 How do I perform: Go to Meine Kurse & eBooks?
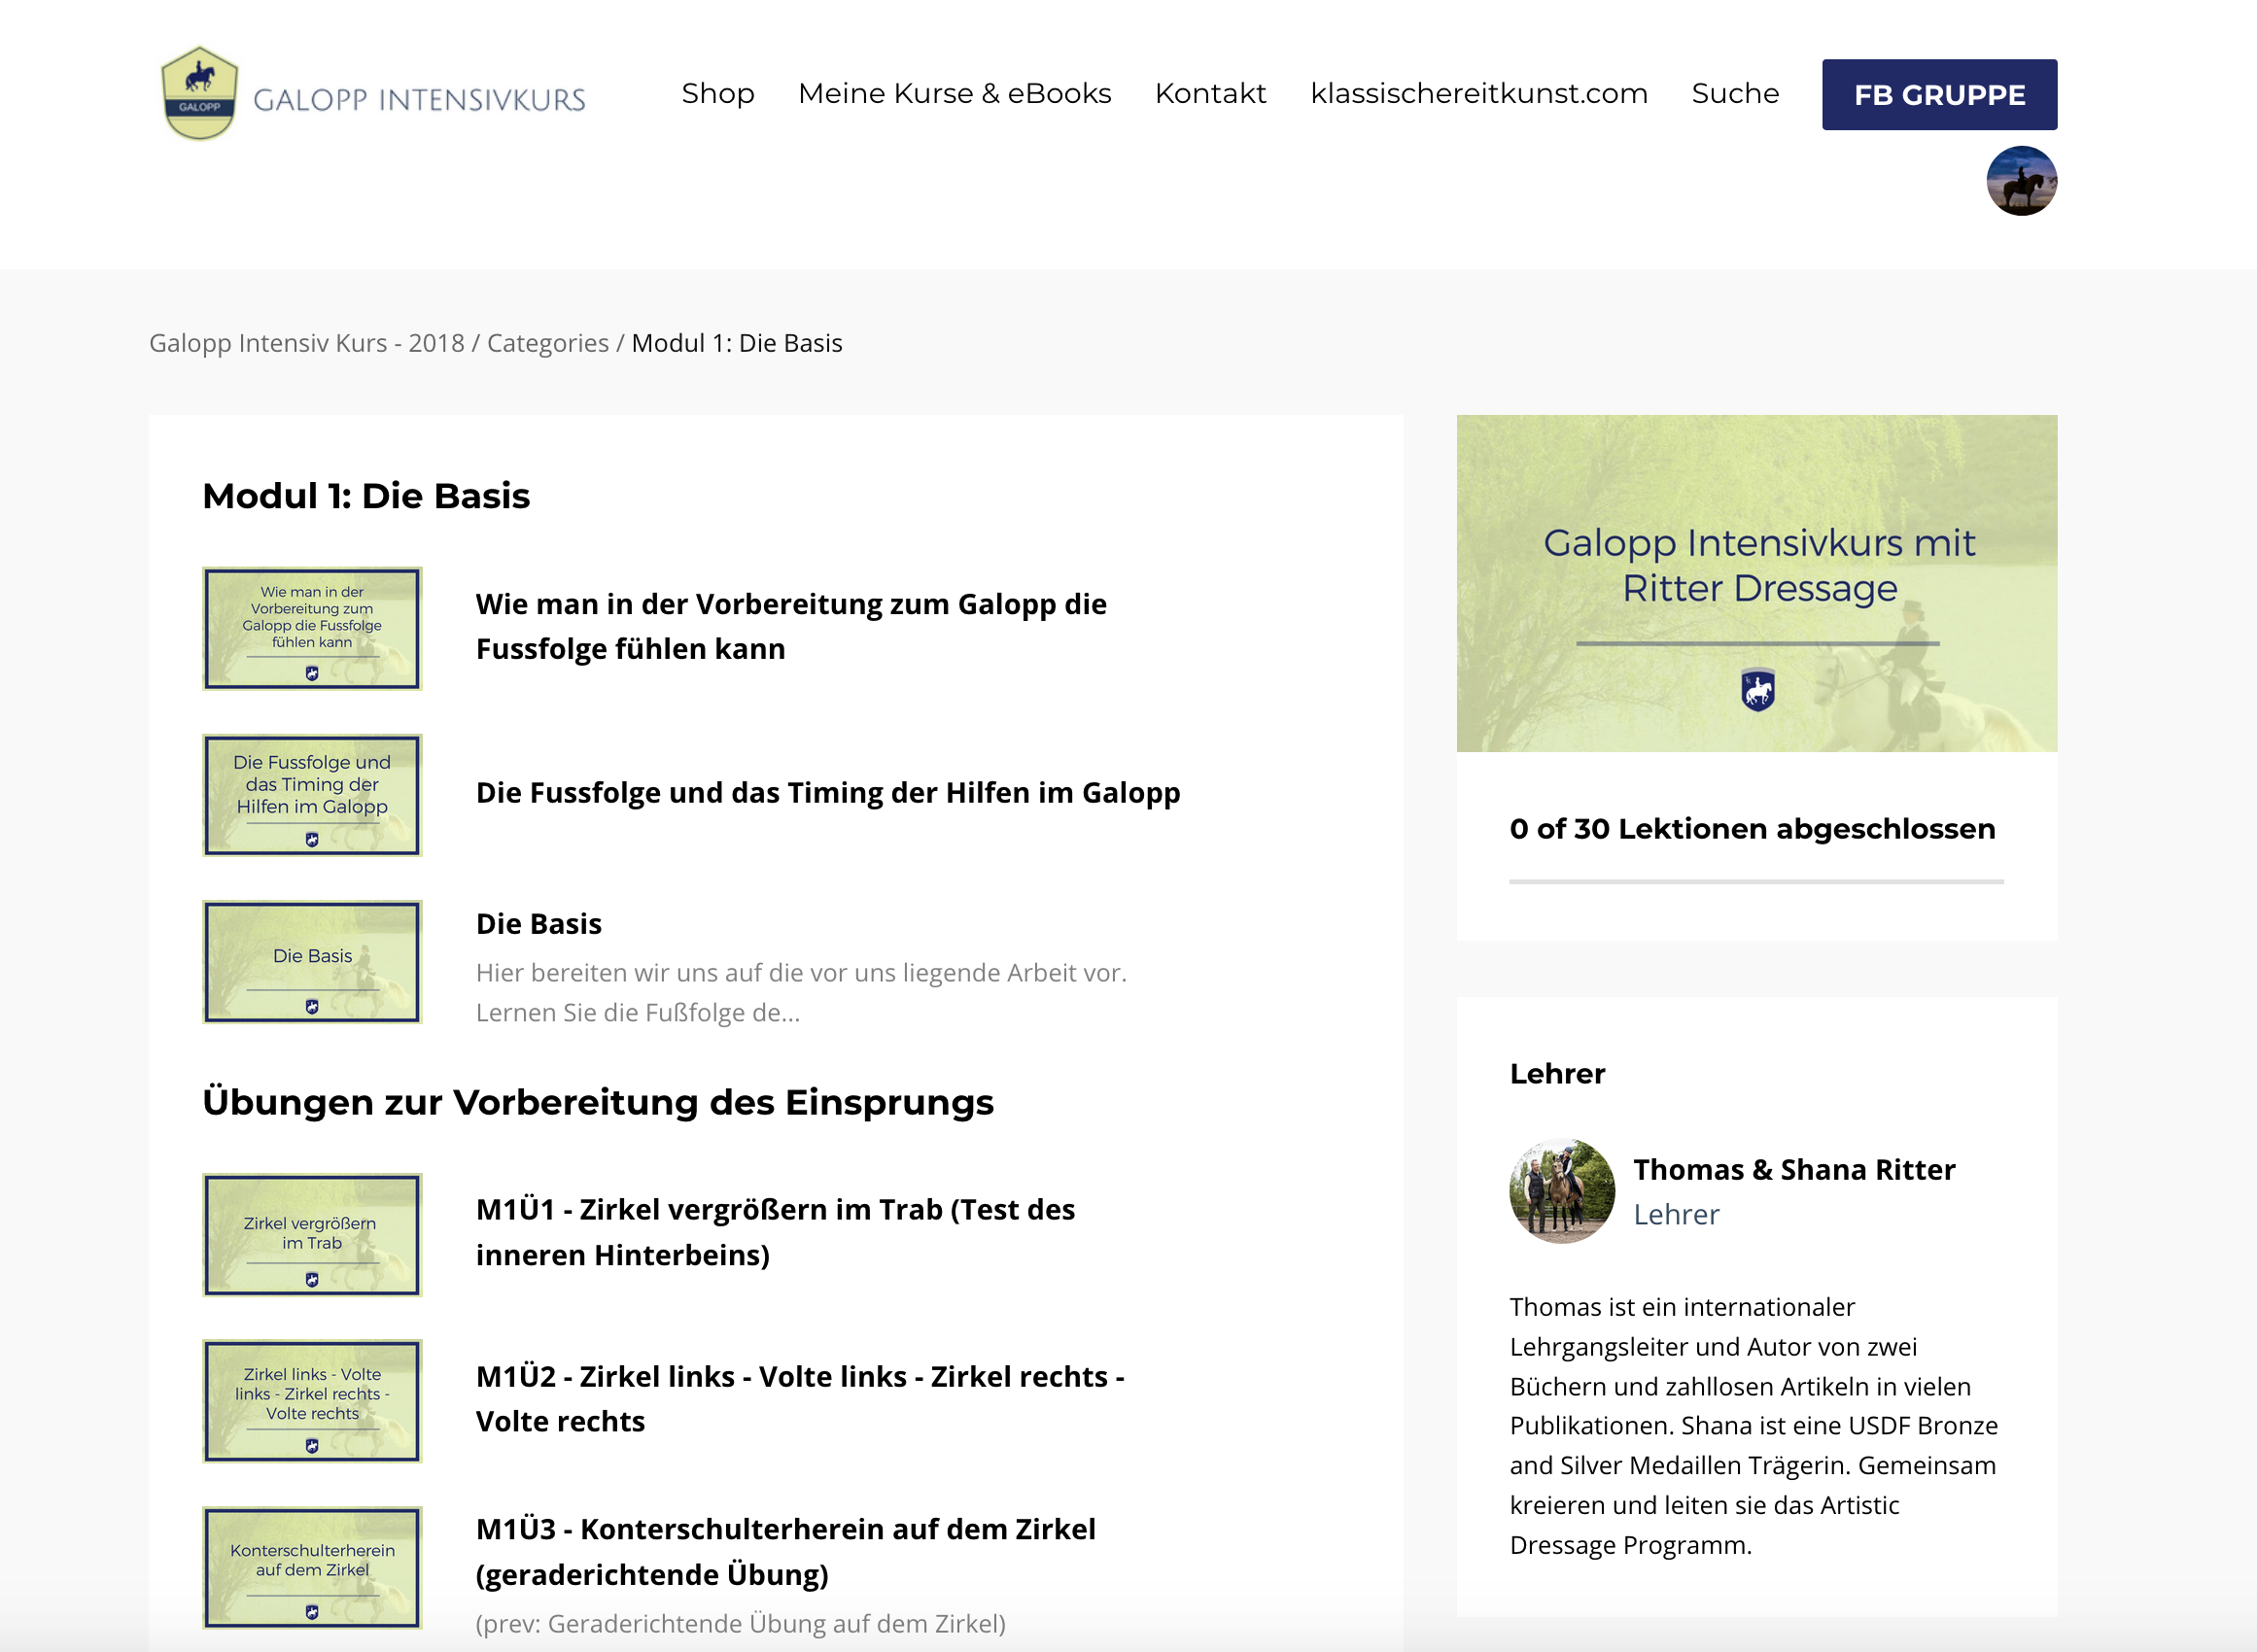[x=954, y=94]
